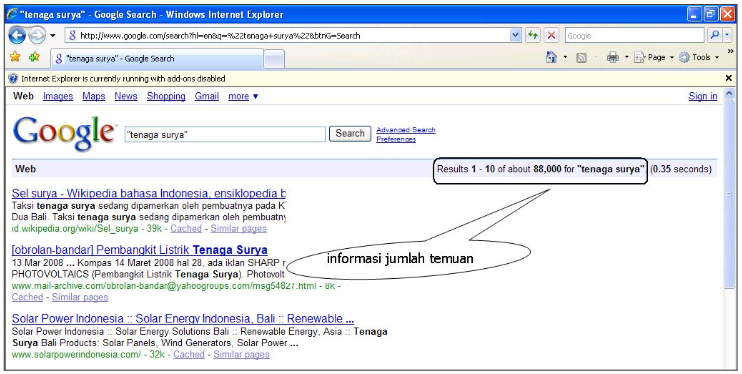Open Advanced Search link

[x=406, y=130]
